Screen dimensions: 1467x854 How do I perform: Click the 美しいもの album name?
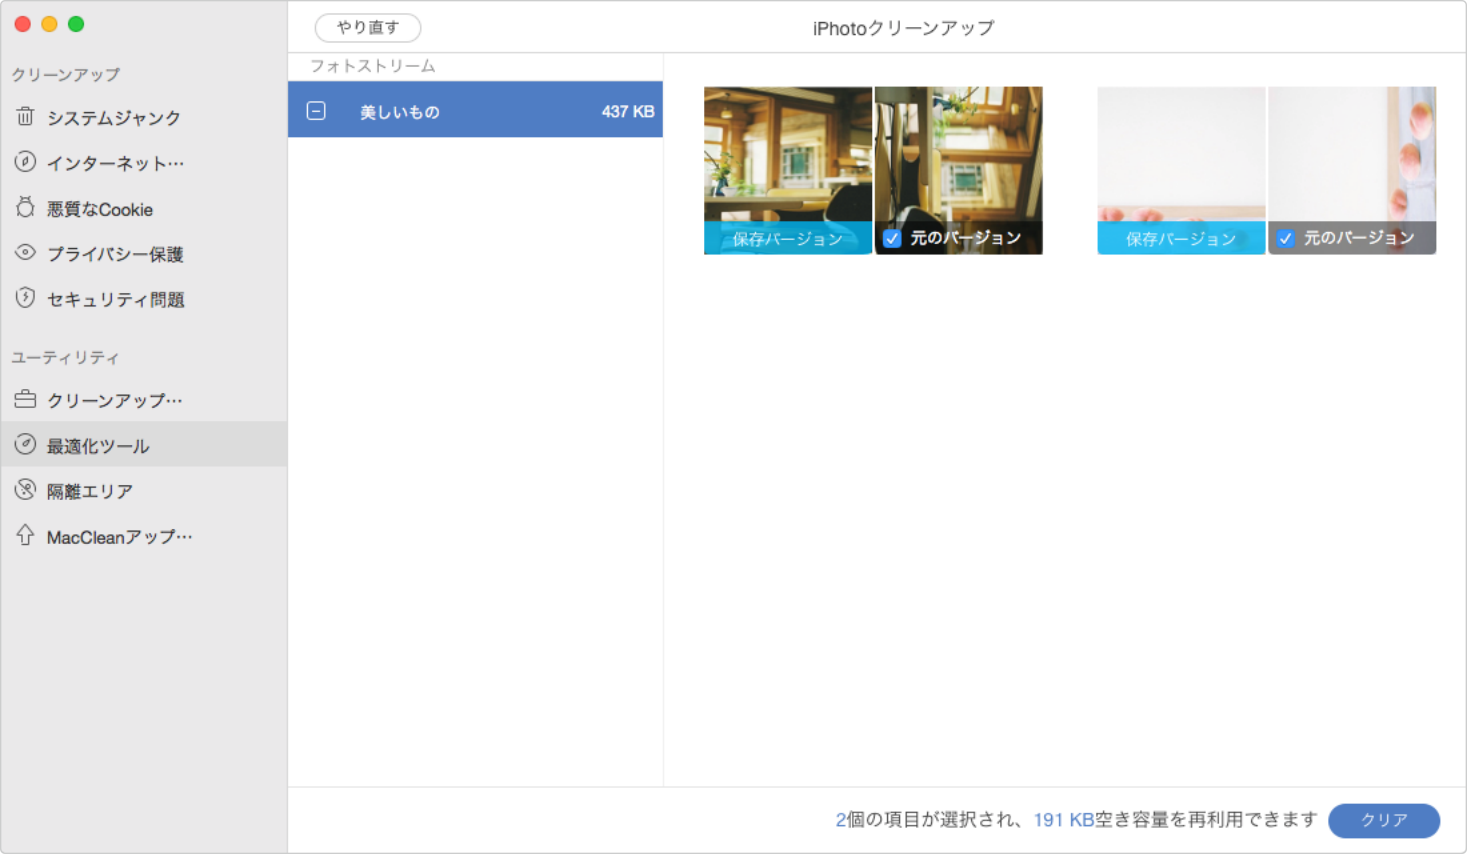pos(400,111)
